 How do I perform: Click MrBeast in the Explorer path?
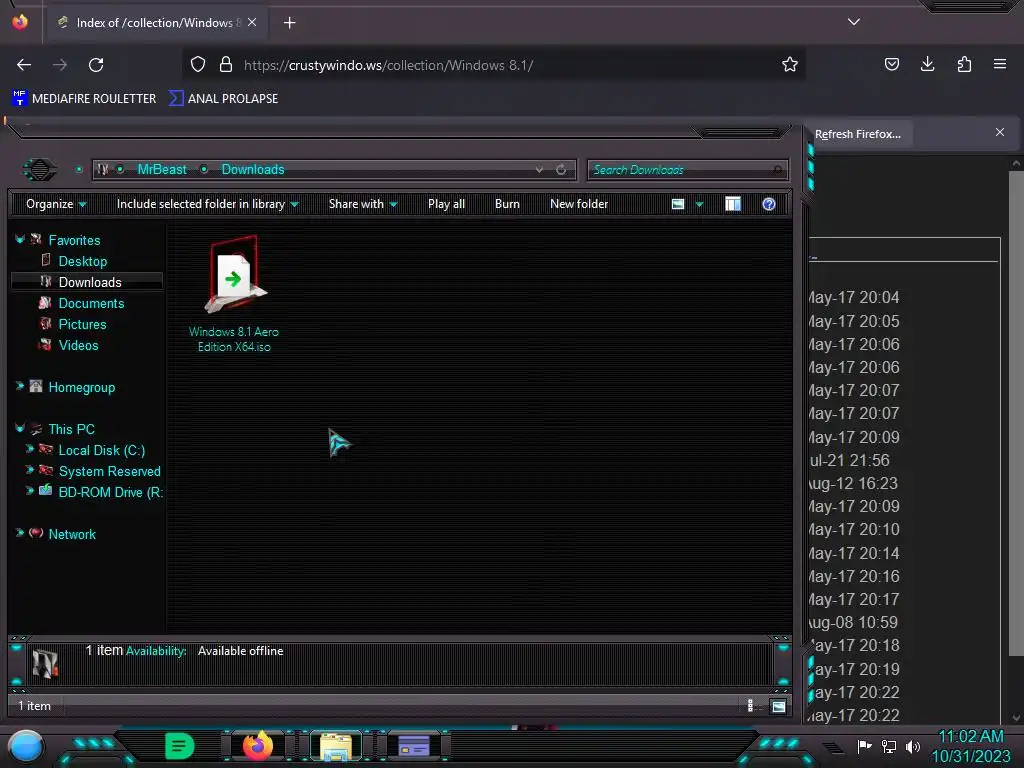tap(162, 170)
